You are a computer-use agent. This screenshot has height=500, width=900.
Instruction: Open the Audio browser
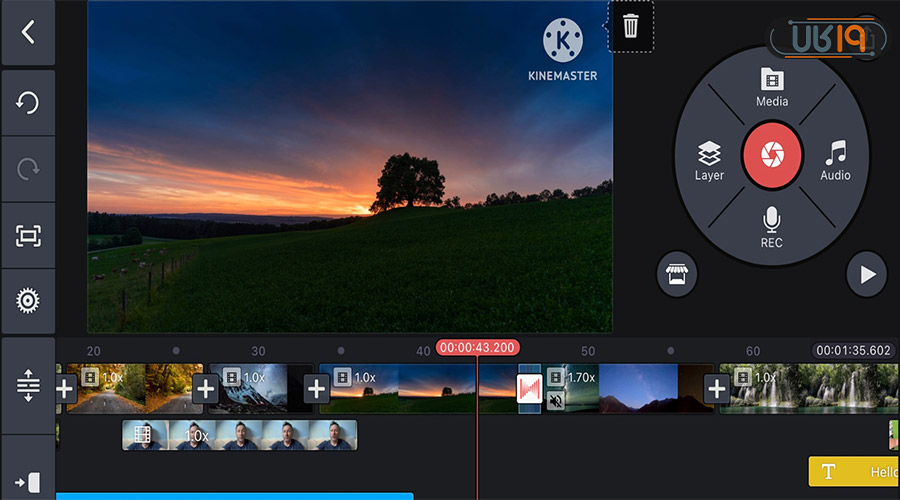coord(835,162)
